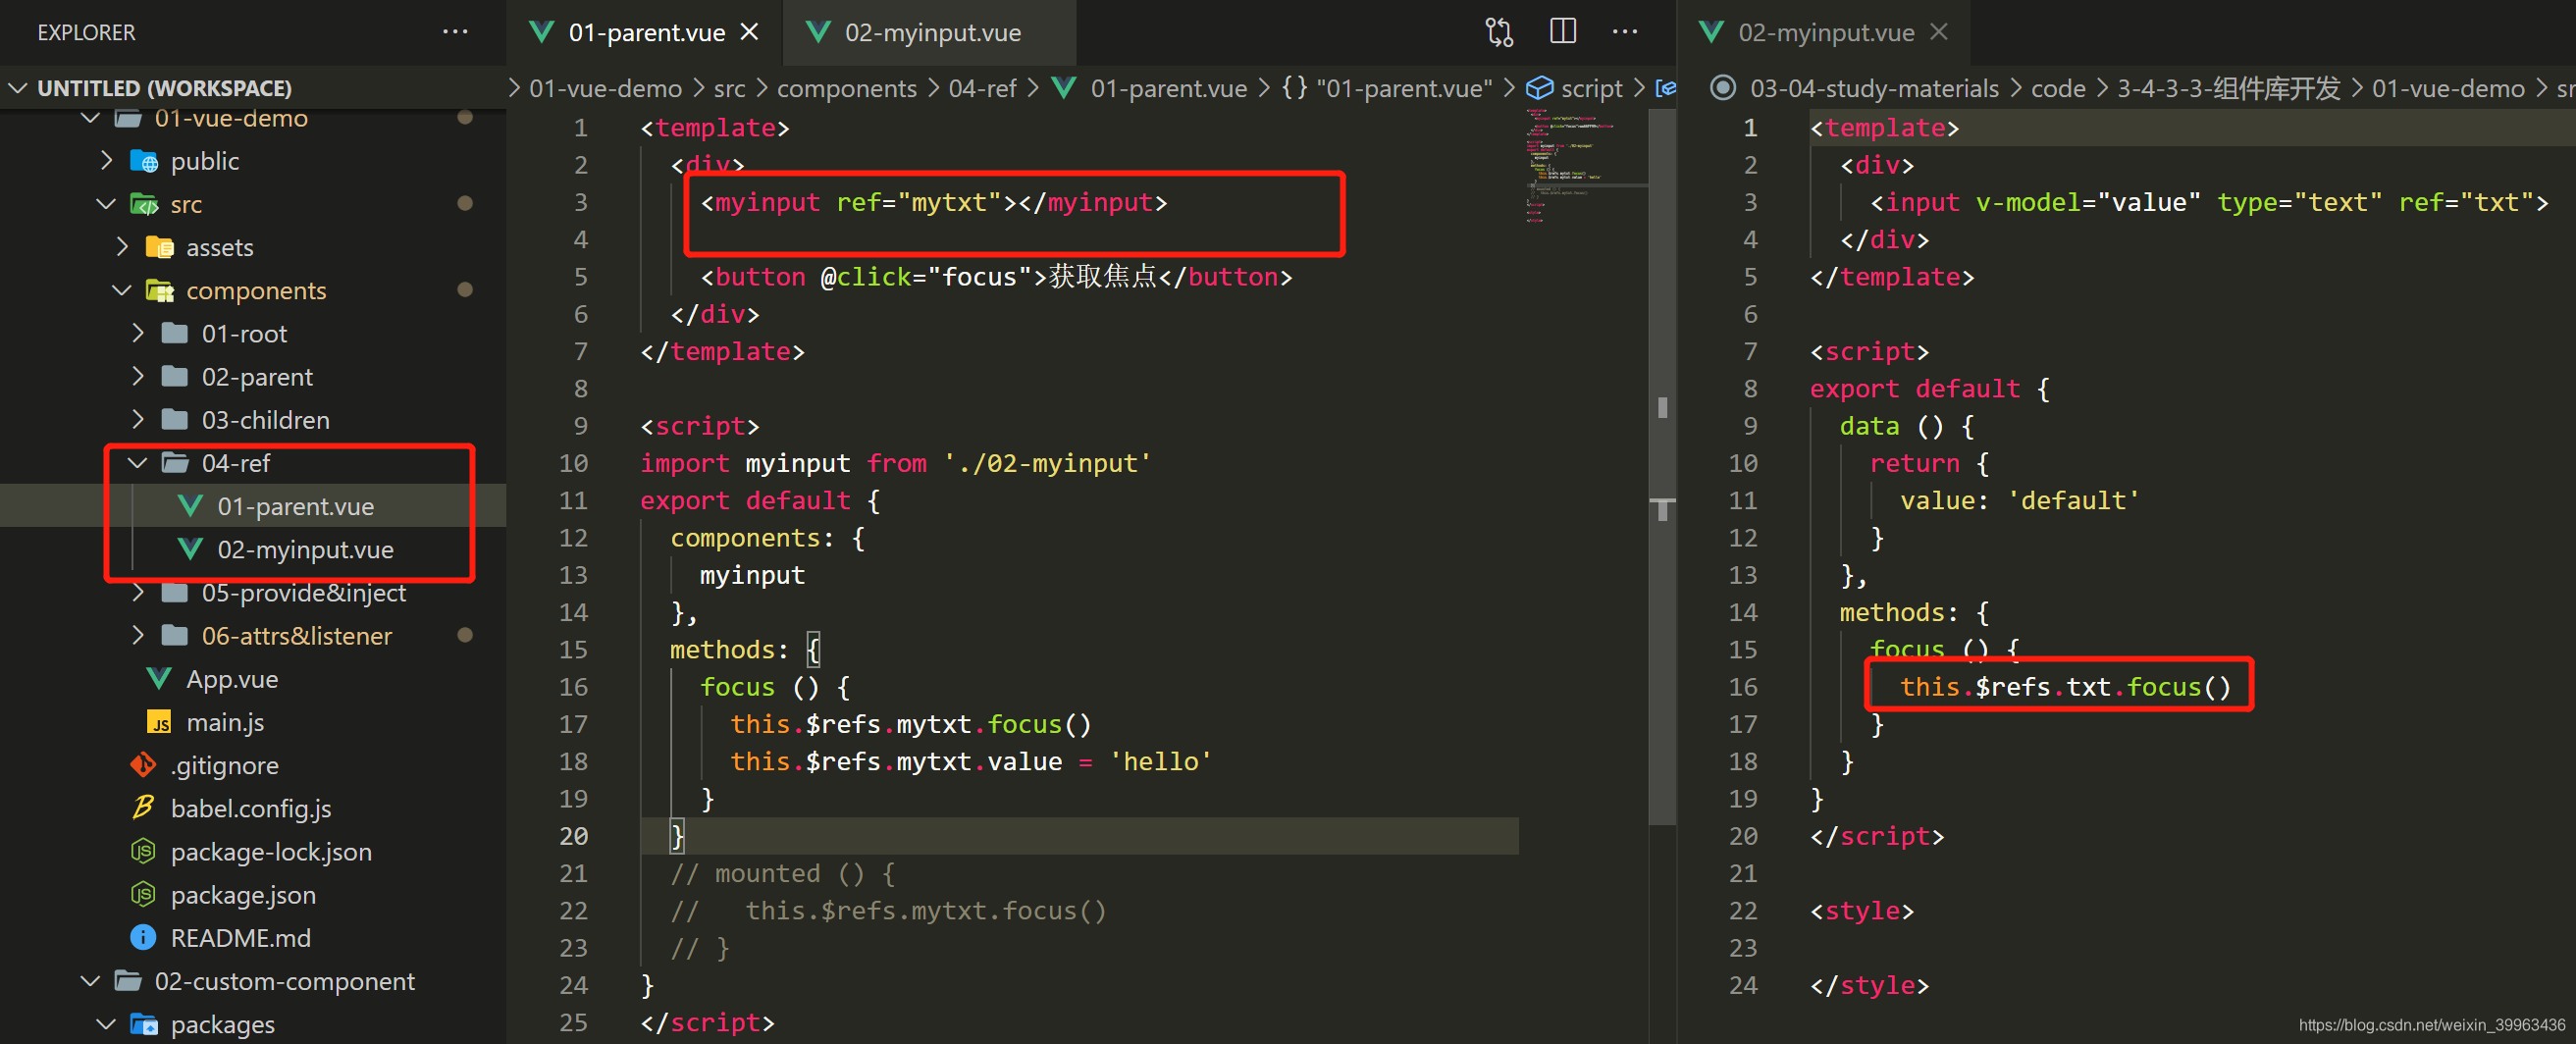Click the vertical scrollbar of the middle editor

[1662, 465]
